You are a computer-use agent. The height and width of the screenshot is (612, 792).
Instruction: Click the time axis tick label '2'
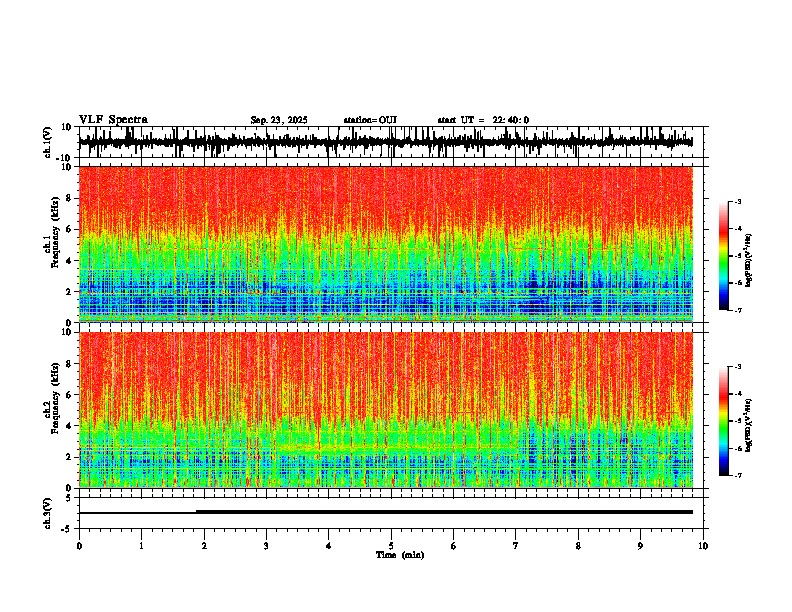coord(204,546)
